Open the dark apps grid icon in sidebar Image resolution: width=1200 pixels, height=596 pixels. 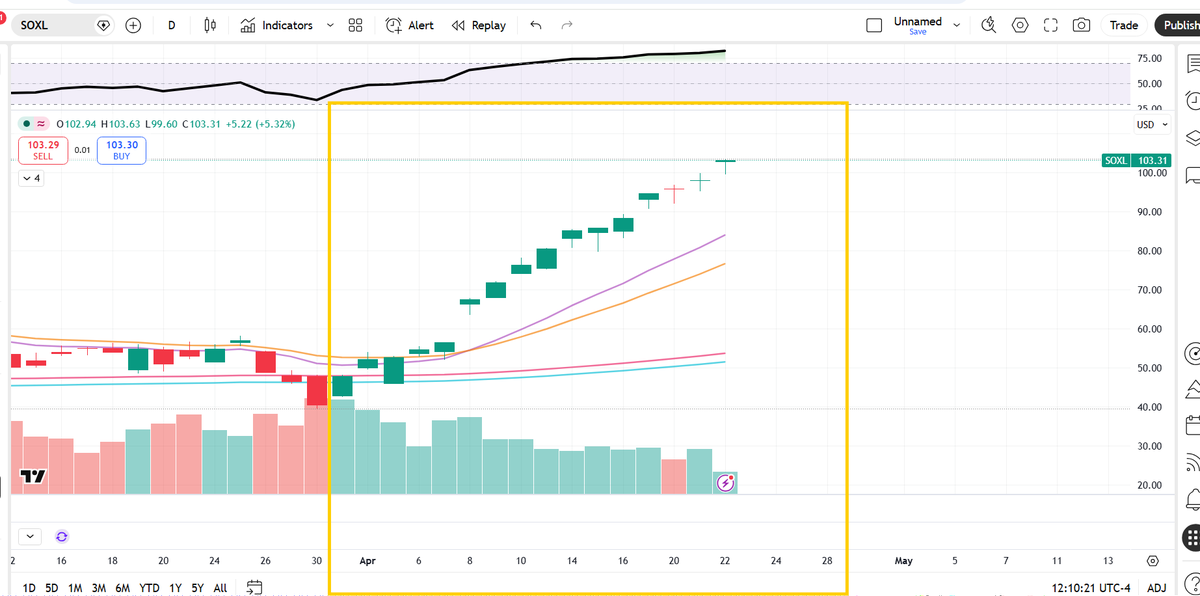[1192, 536]
